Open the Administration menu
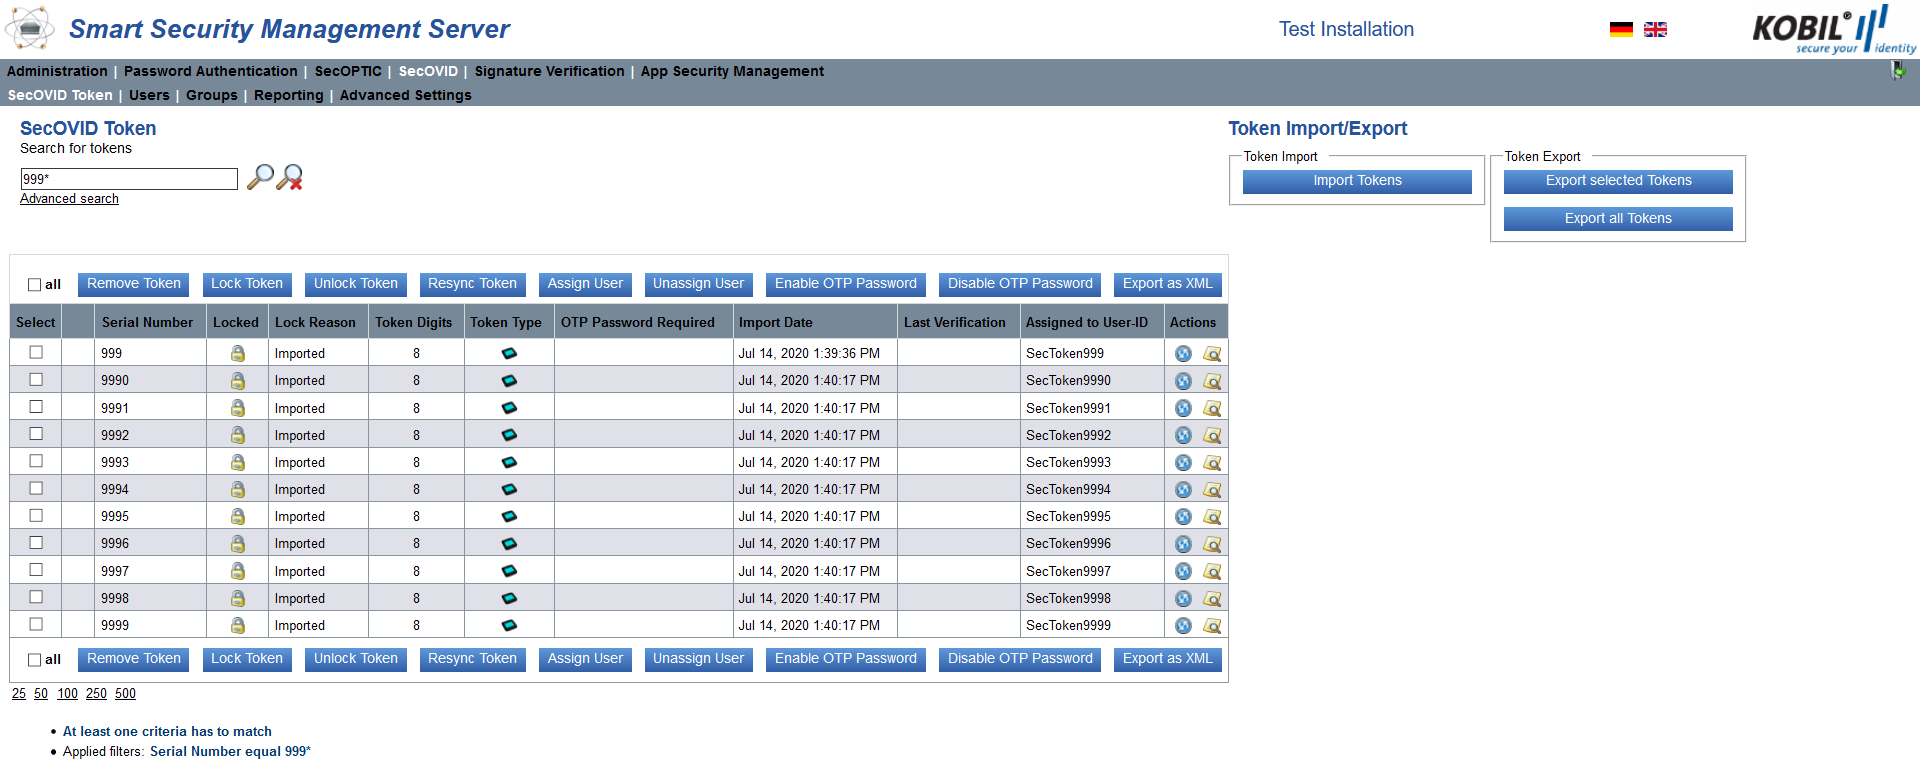Viewport: 1920px width, 766px height. click(x=57, y=71)
